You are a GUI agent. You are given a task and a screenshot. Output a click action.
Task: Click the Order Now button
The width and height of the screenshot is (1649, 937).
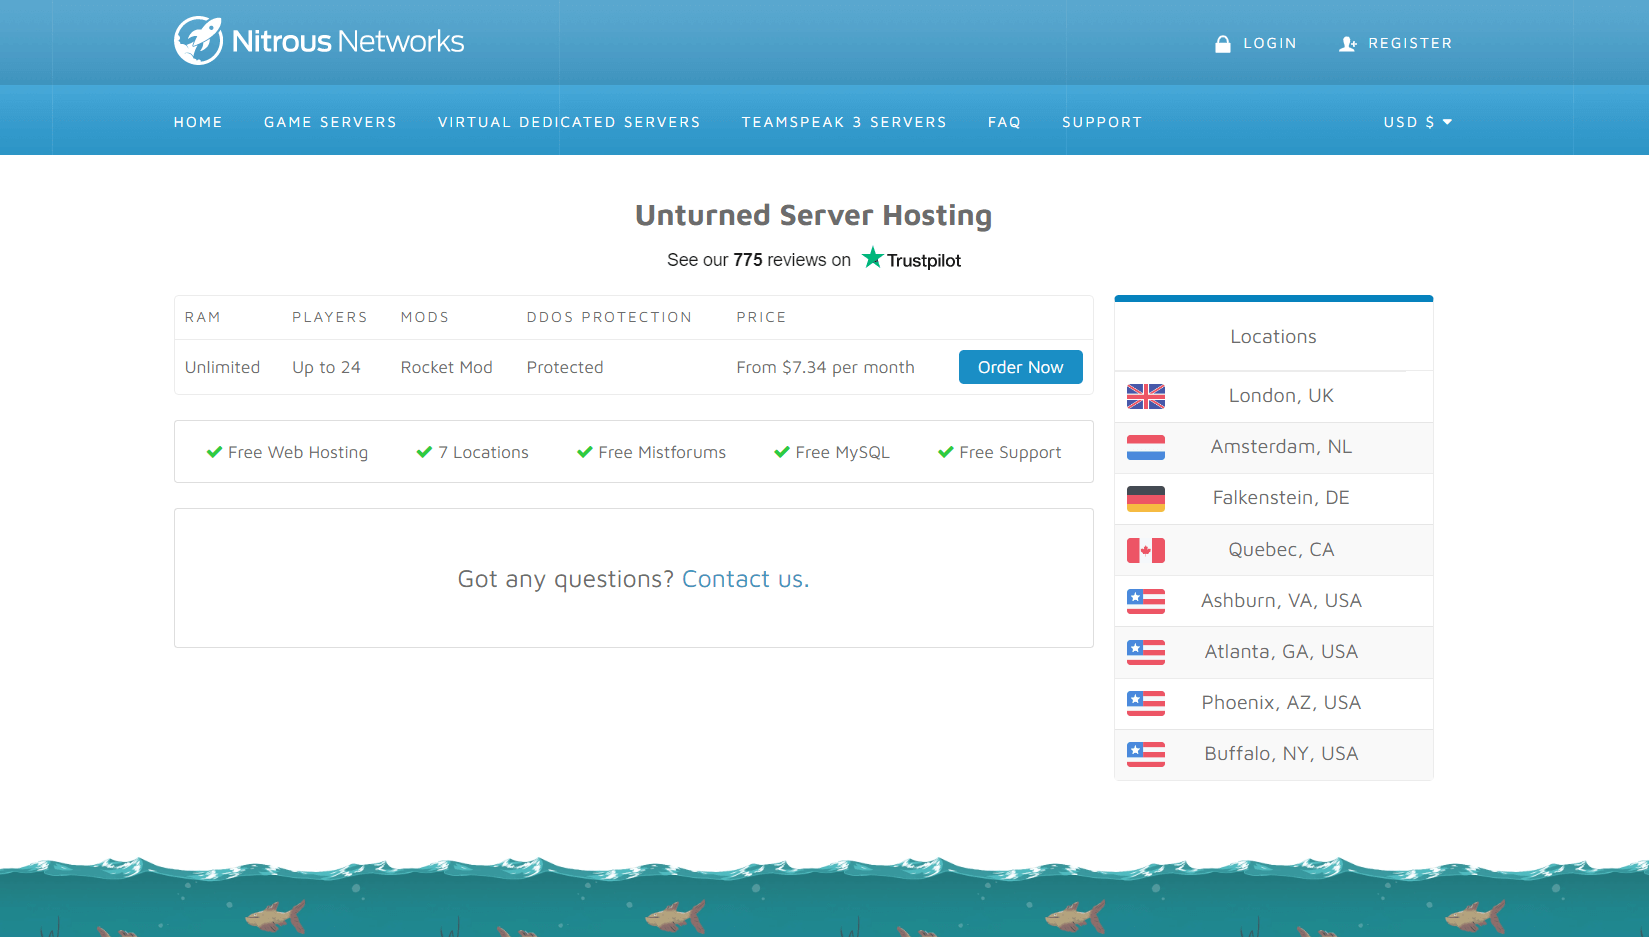click(x=1021, y=367)
